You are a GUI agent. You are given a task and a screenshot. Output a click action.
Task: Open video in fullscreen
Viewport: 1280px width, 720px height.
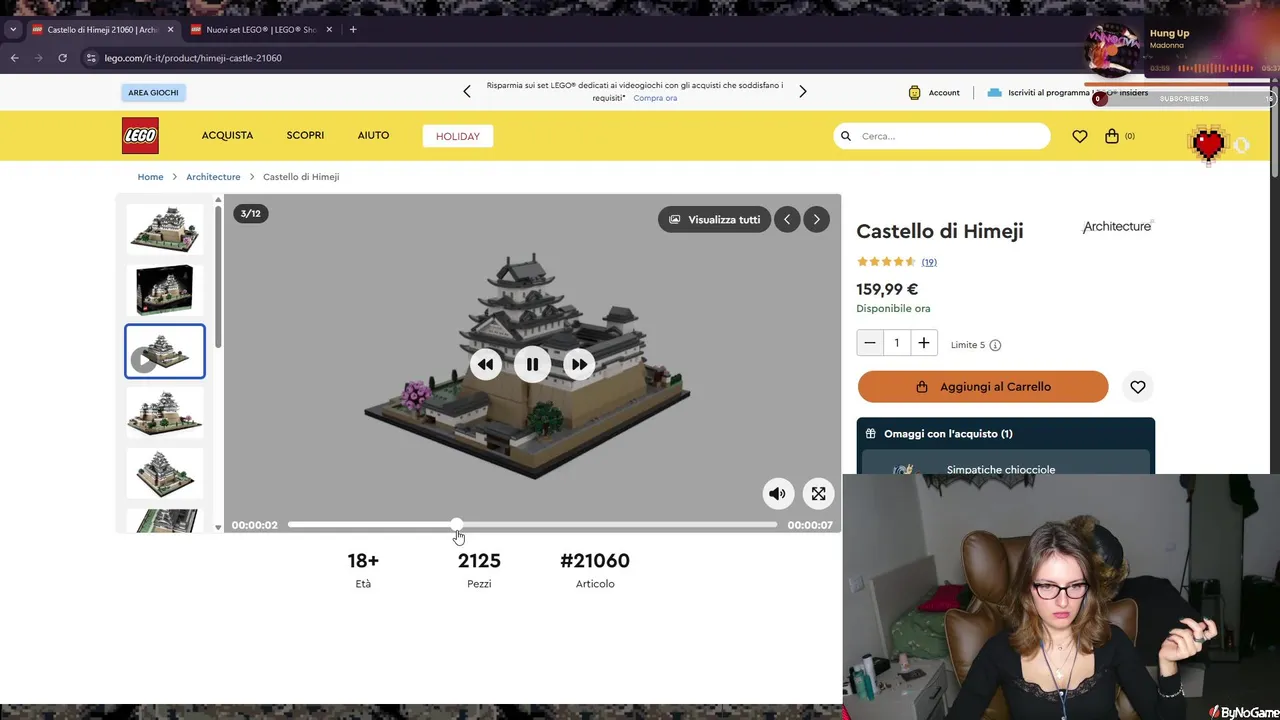pyautogui.click(x=818, y=493)
